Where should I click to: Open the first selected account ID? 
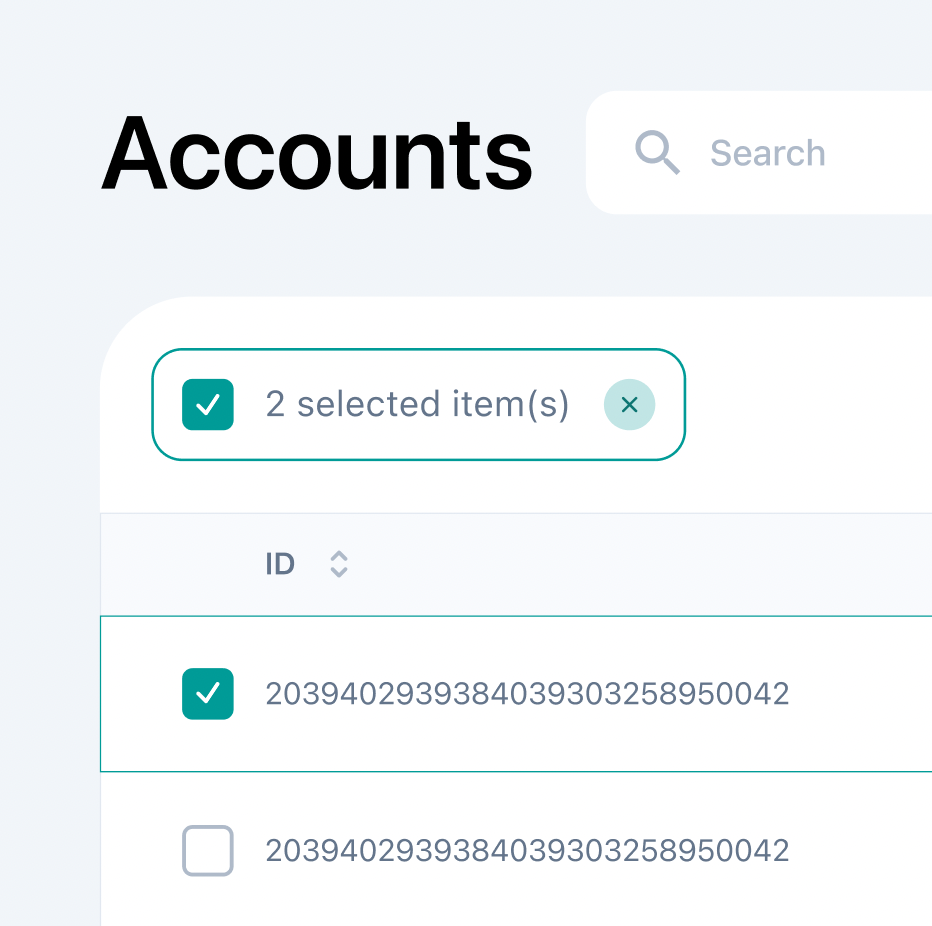click(527, 694)
